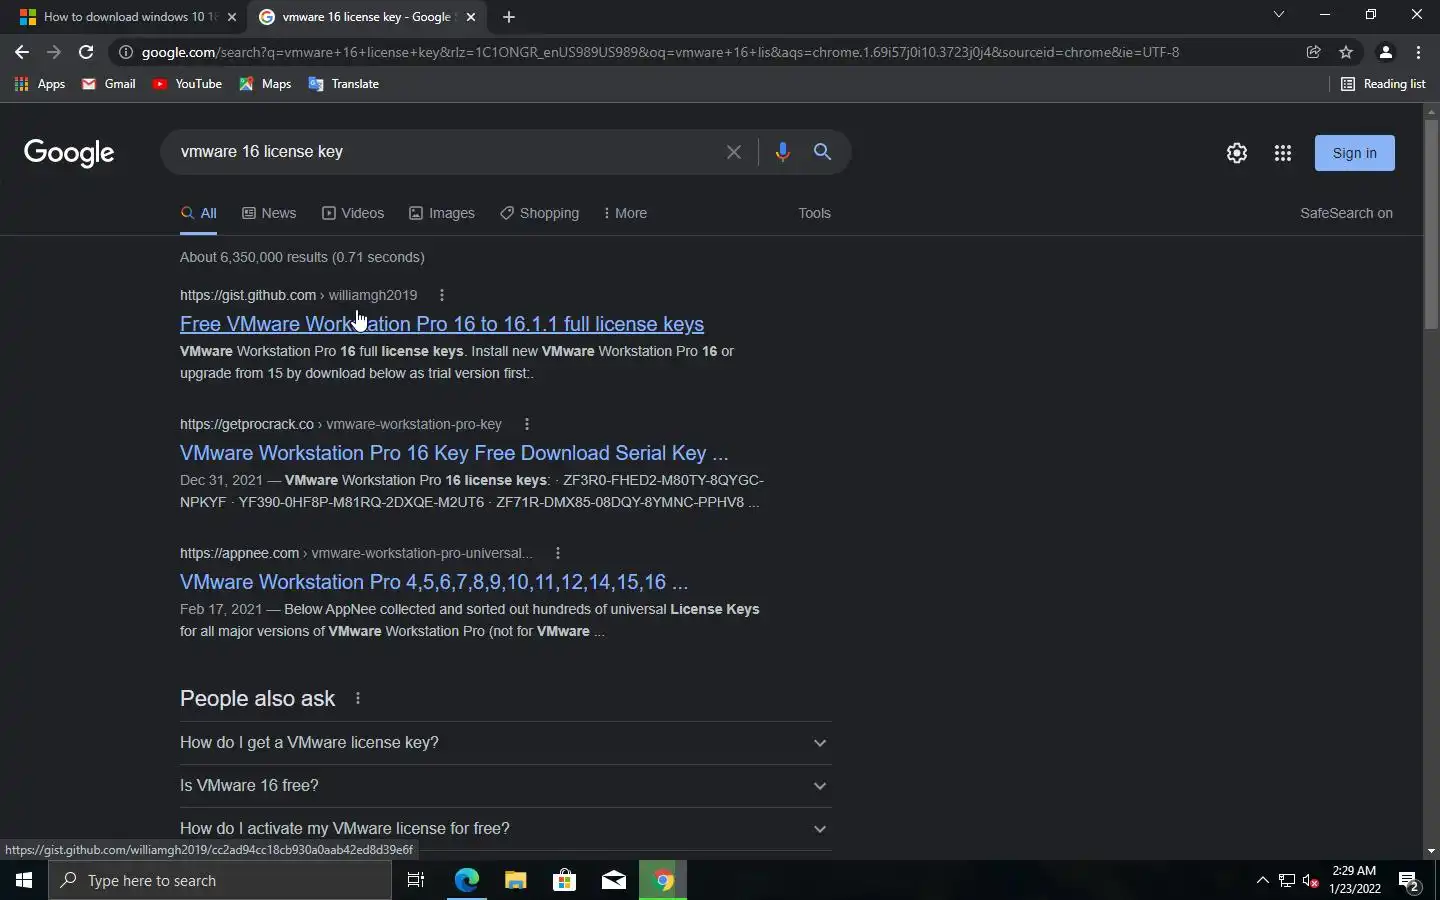Click the Sign in button
Screen dimensions: 1440x900
(1354, 153)
